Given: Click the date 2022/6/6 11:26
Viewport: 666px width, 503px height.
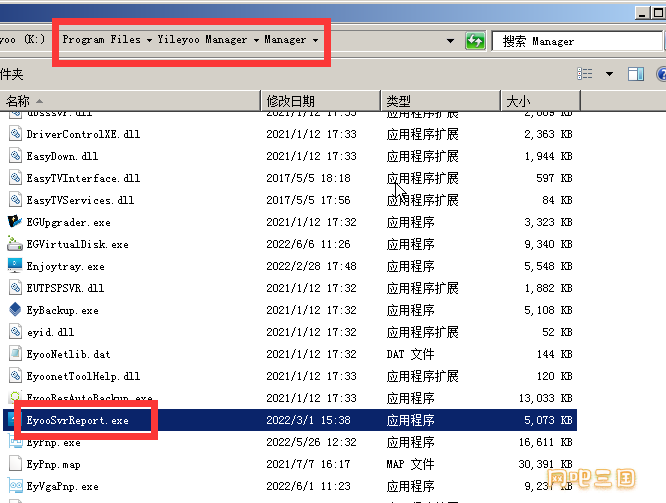Looking at the screenshot, I should pyautogui.click(x=308, y=244).
